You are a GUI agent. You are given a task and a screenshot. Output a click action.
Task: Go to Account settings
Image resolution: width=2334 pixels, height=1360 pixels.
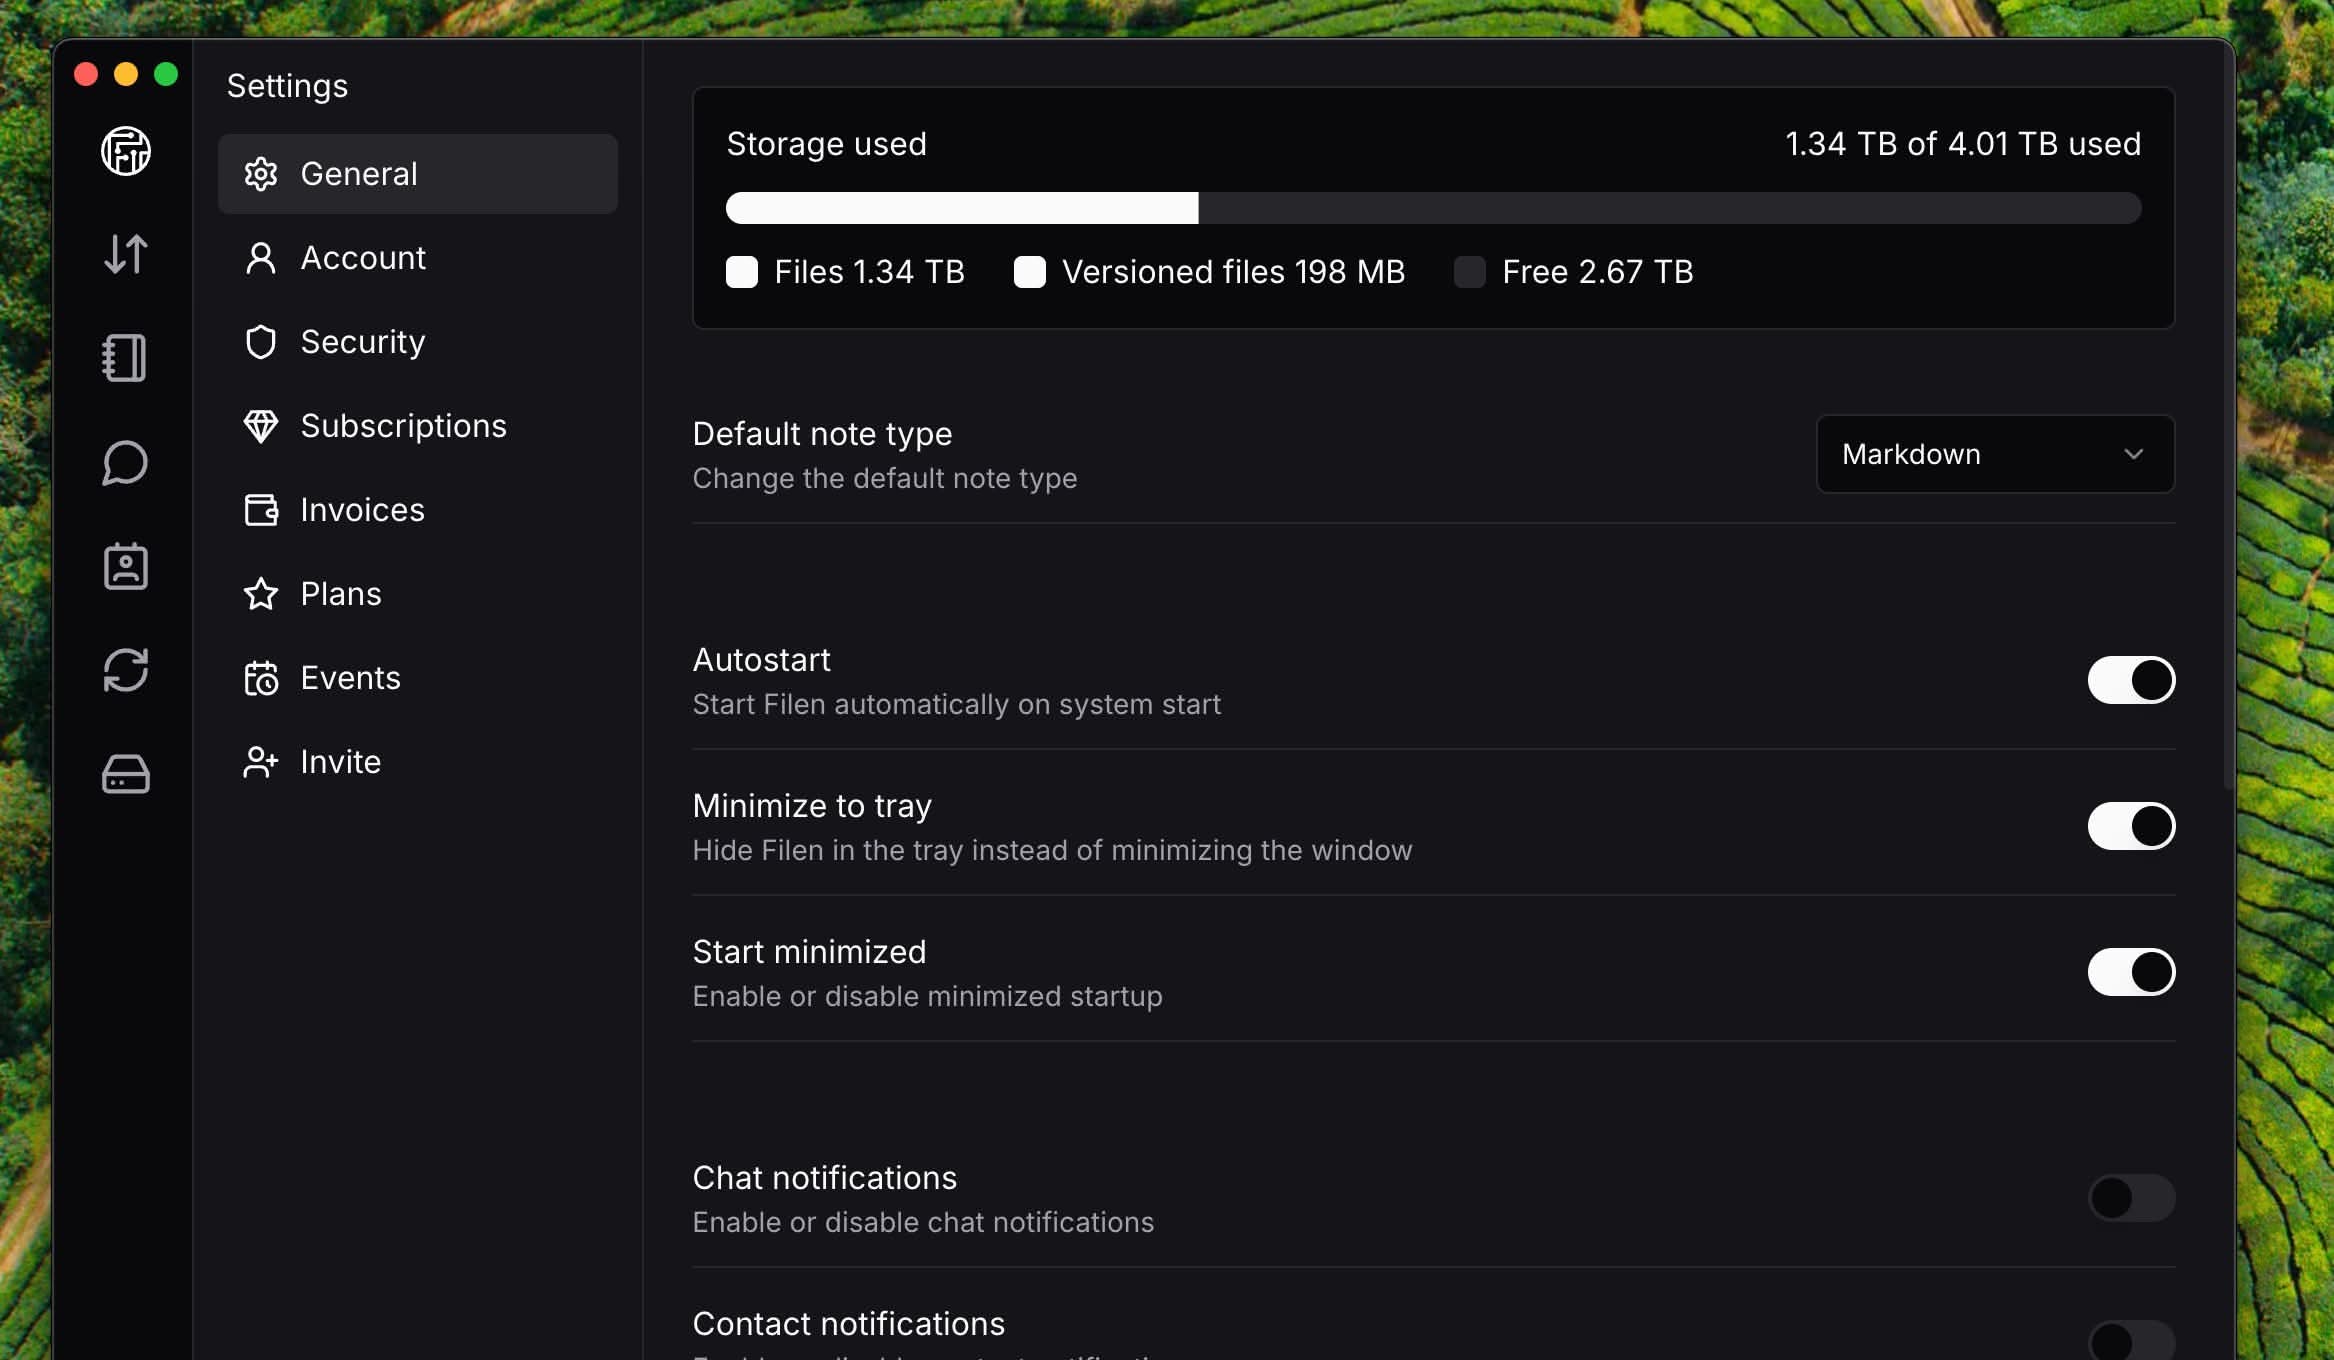tap(363, 258)
